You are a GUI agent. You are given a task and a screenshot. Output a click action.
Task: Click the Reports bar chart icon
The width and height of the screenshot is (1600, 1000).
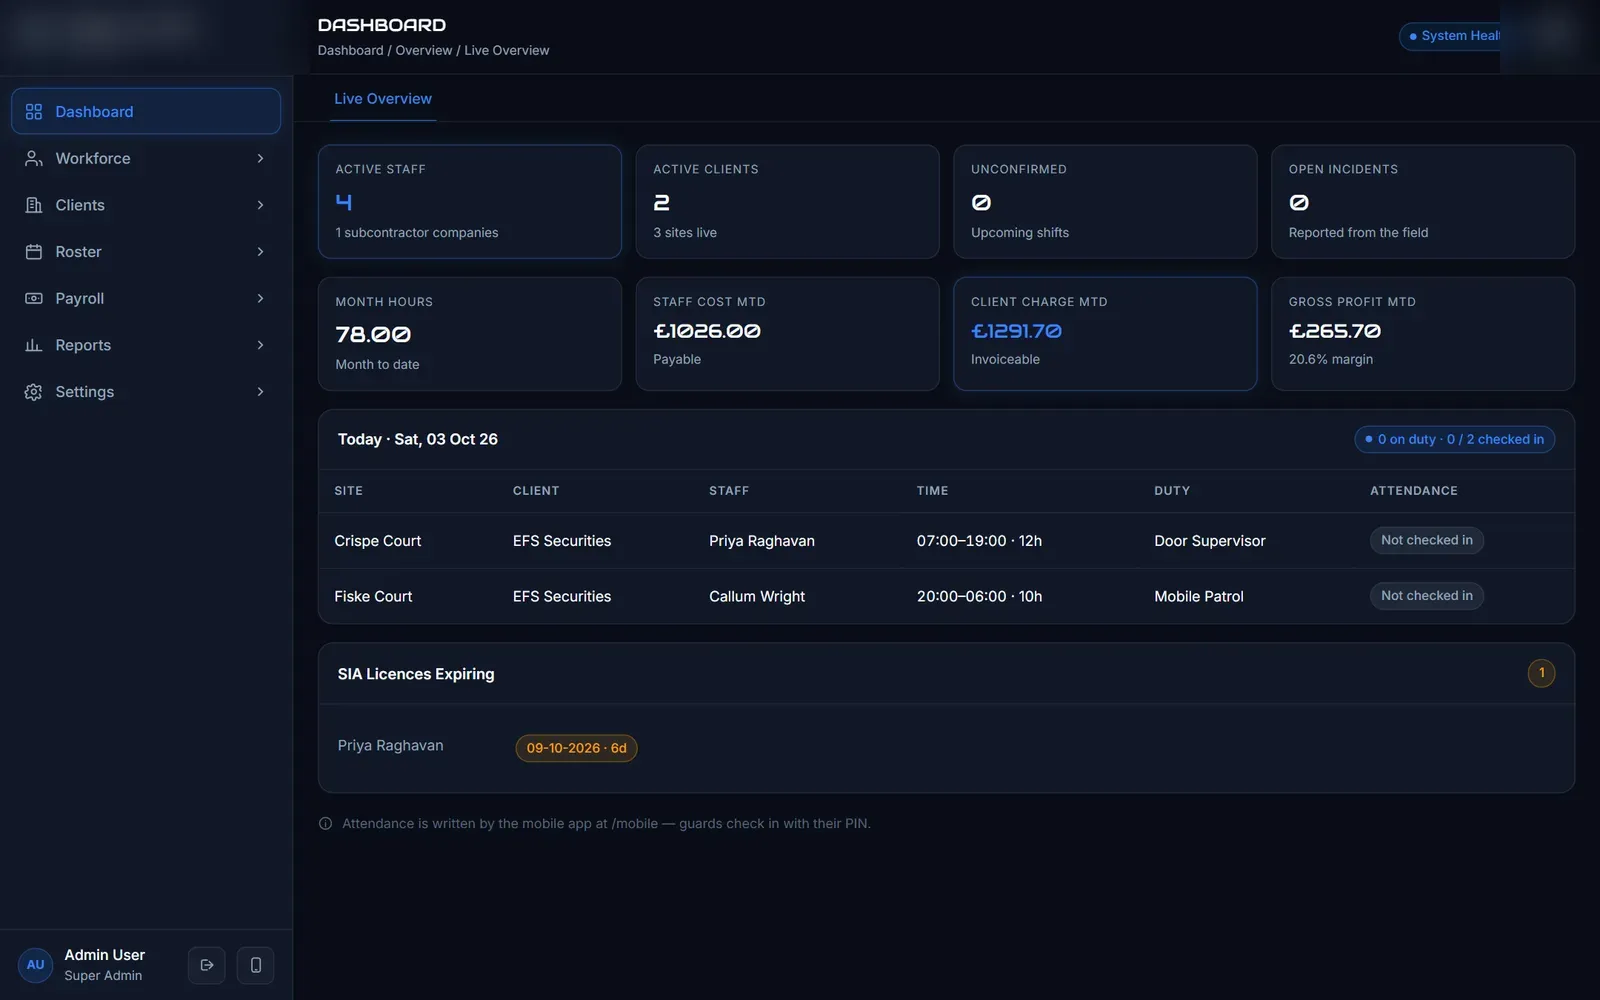click(x=34, y=345)
